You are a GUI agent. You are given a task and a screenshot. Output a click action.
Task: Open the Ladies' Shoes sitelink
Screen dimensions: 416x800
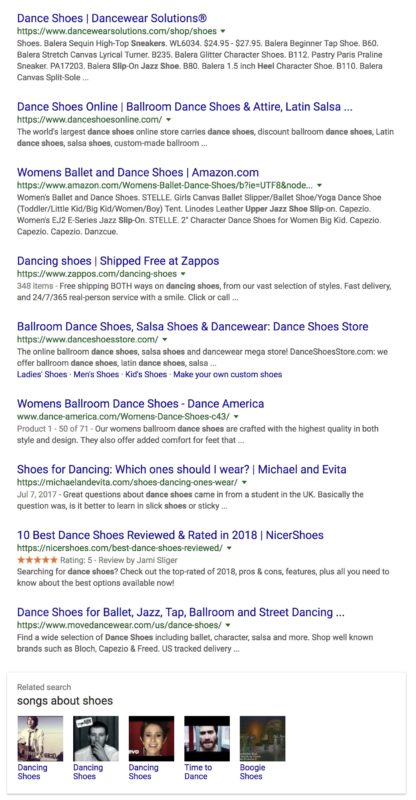(x=42, y=374)
